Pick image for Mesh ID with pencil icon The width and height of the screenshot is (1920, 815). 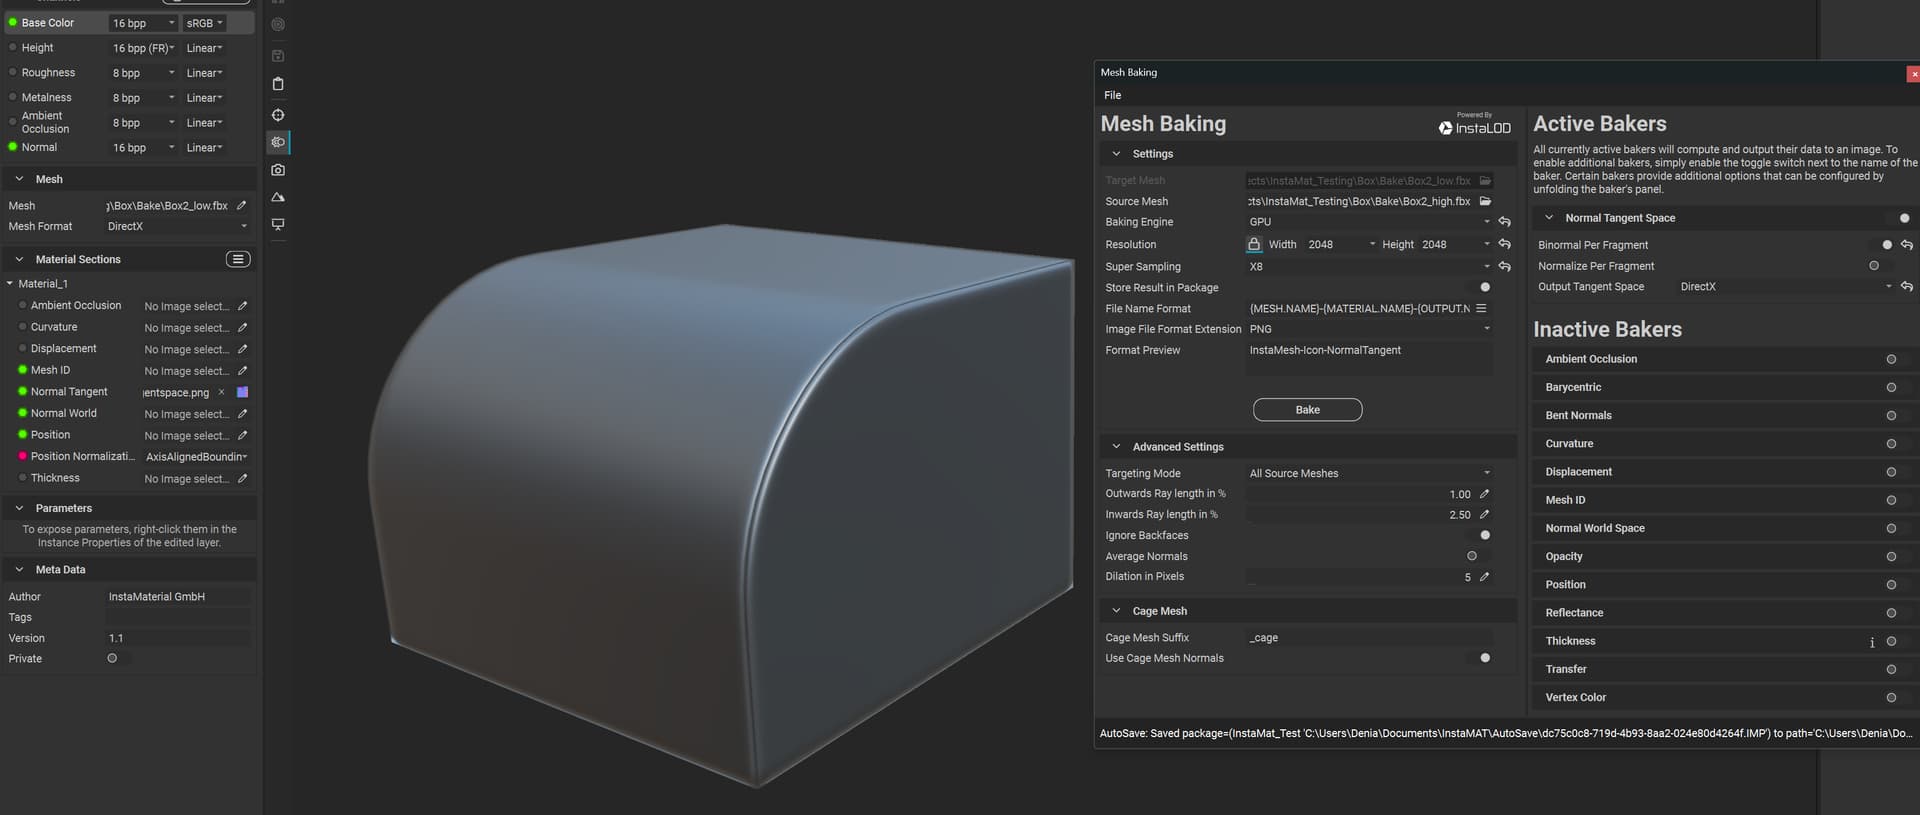click(x=242, y=370)
